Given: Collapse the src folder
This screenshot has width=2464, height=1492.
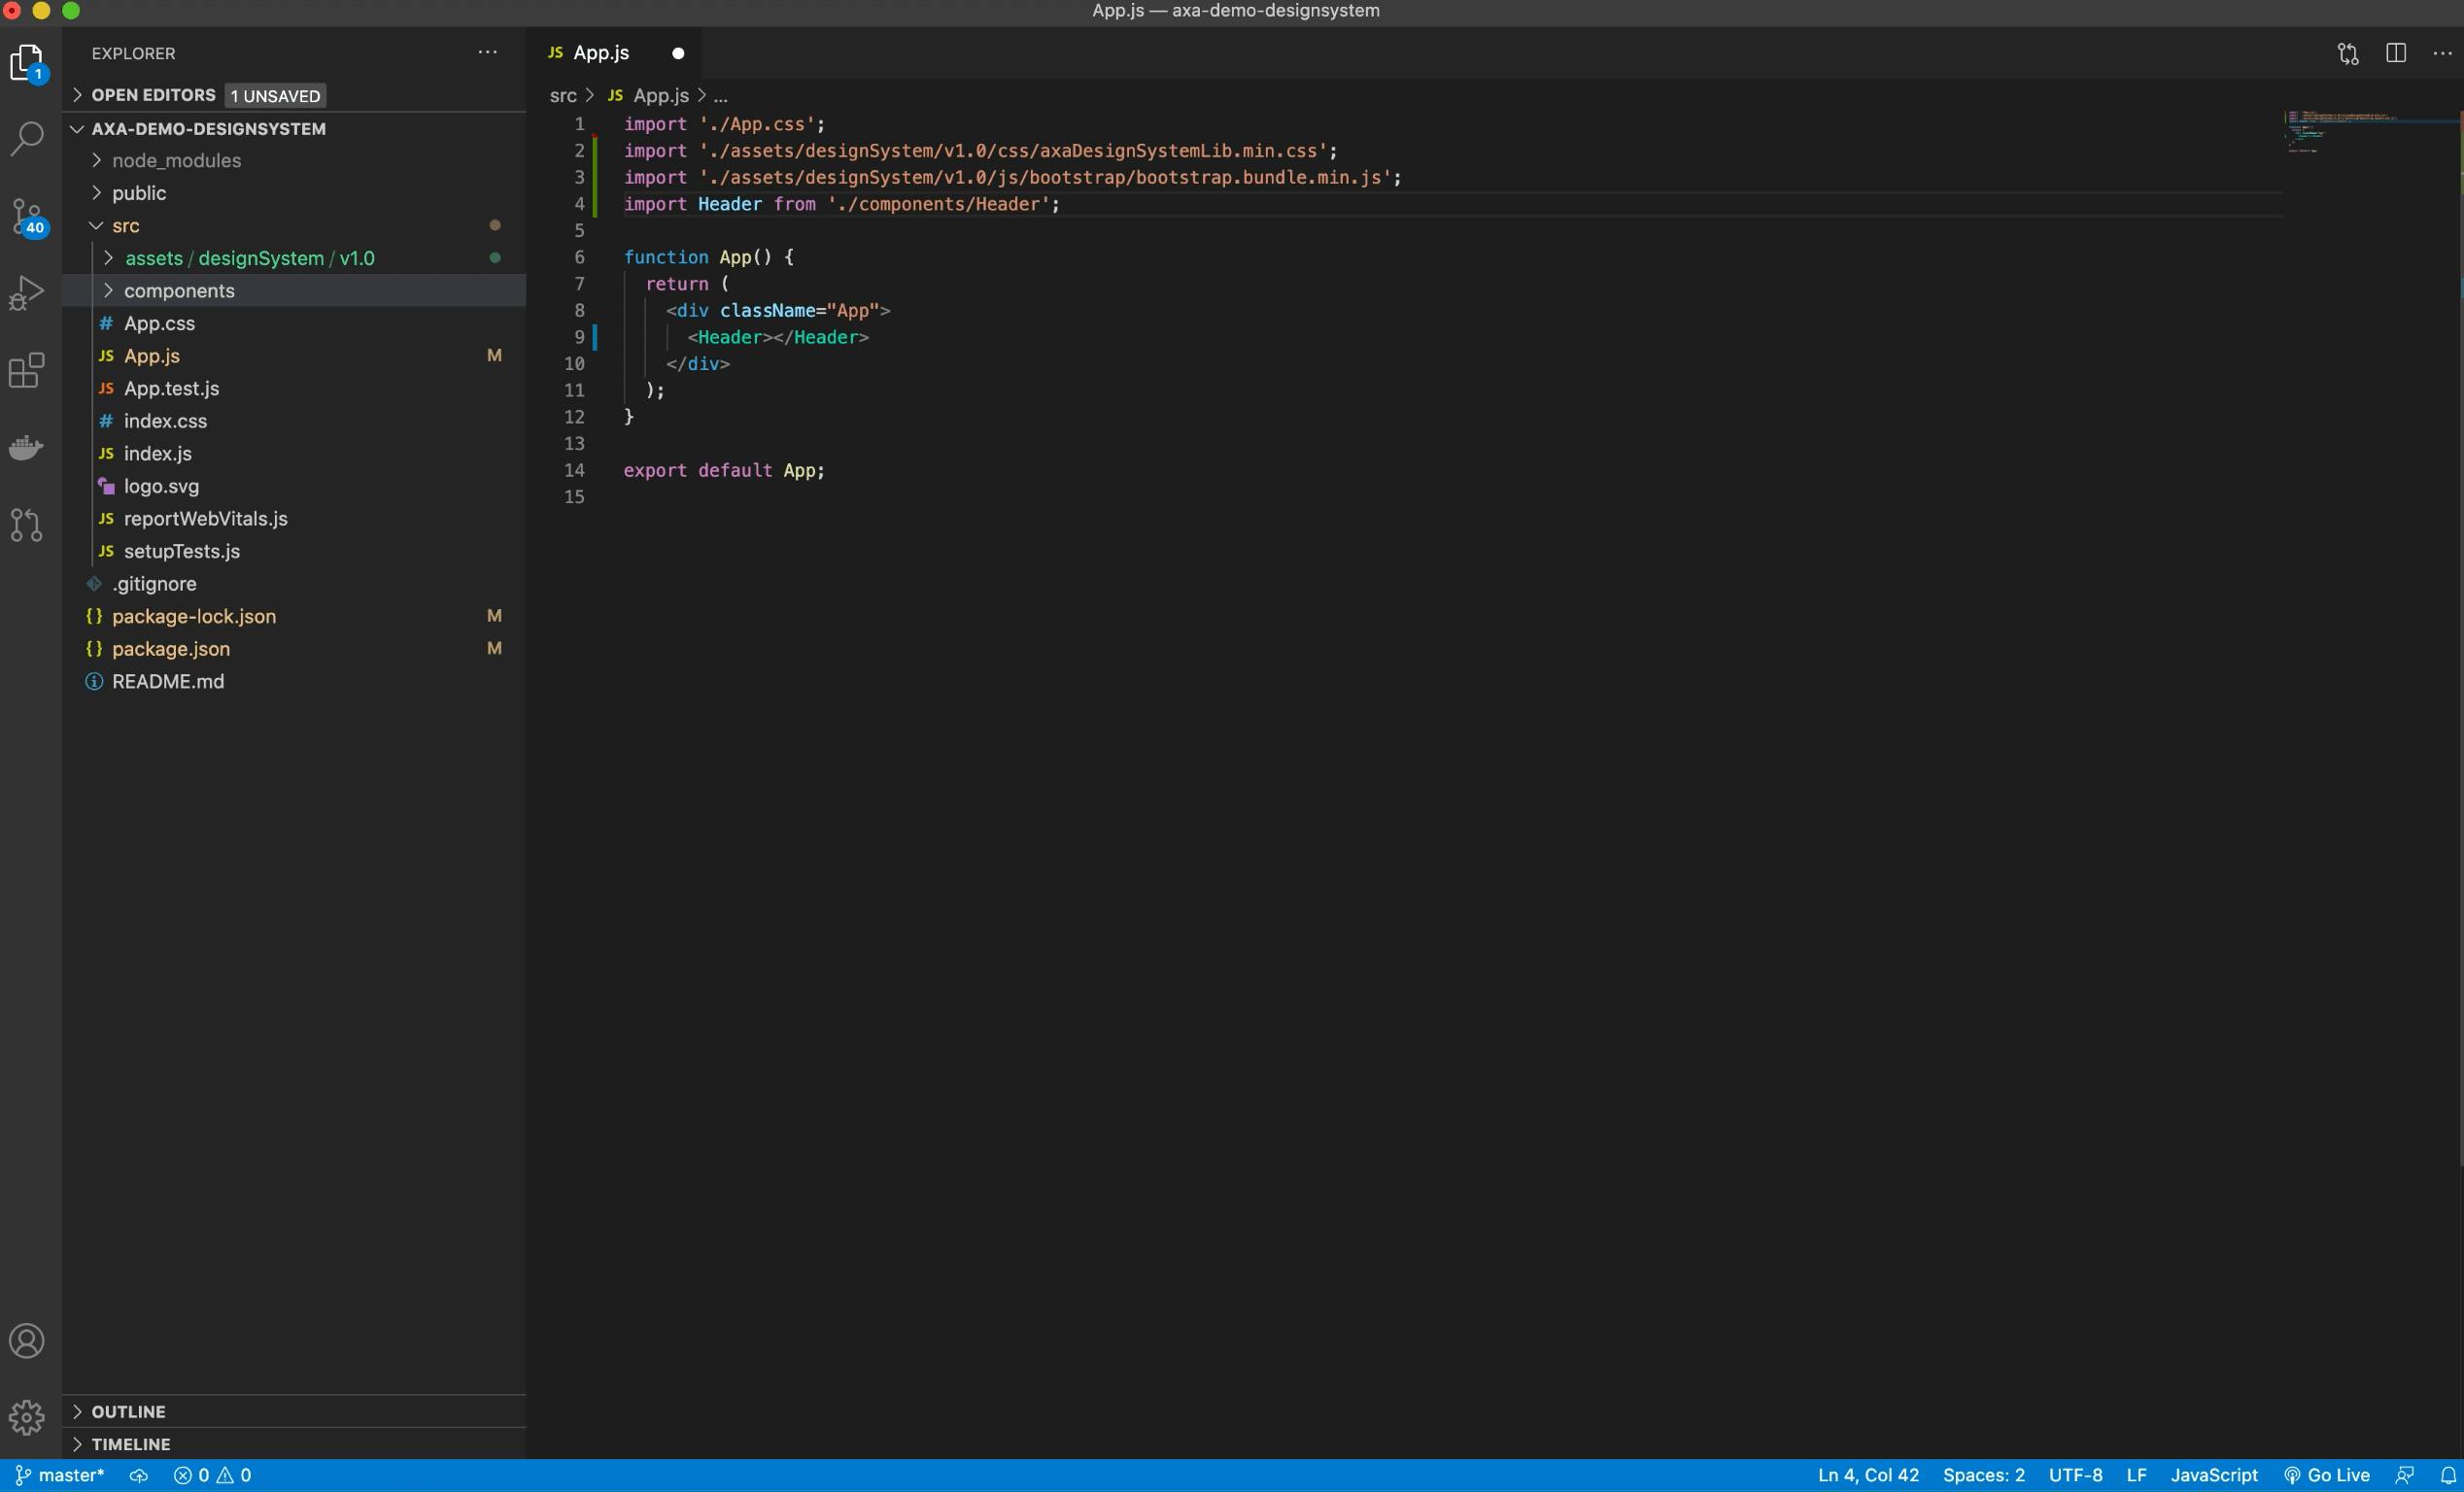Looking at the screenshot, I should pos(125,226).
